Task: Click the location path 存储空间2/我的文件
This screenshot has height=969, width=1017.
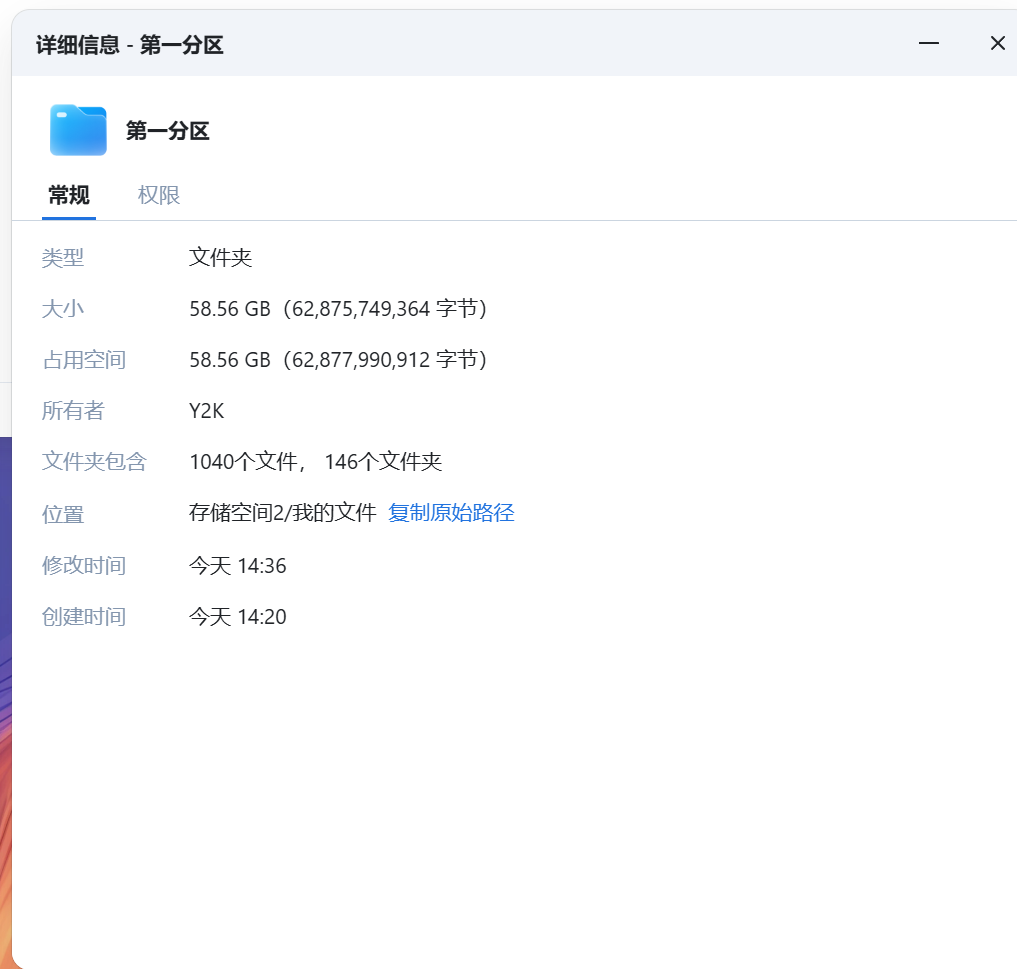Action: click(x=283, y=512)
